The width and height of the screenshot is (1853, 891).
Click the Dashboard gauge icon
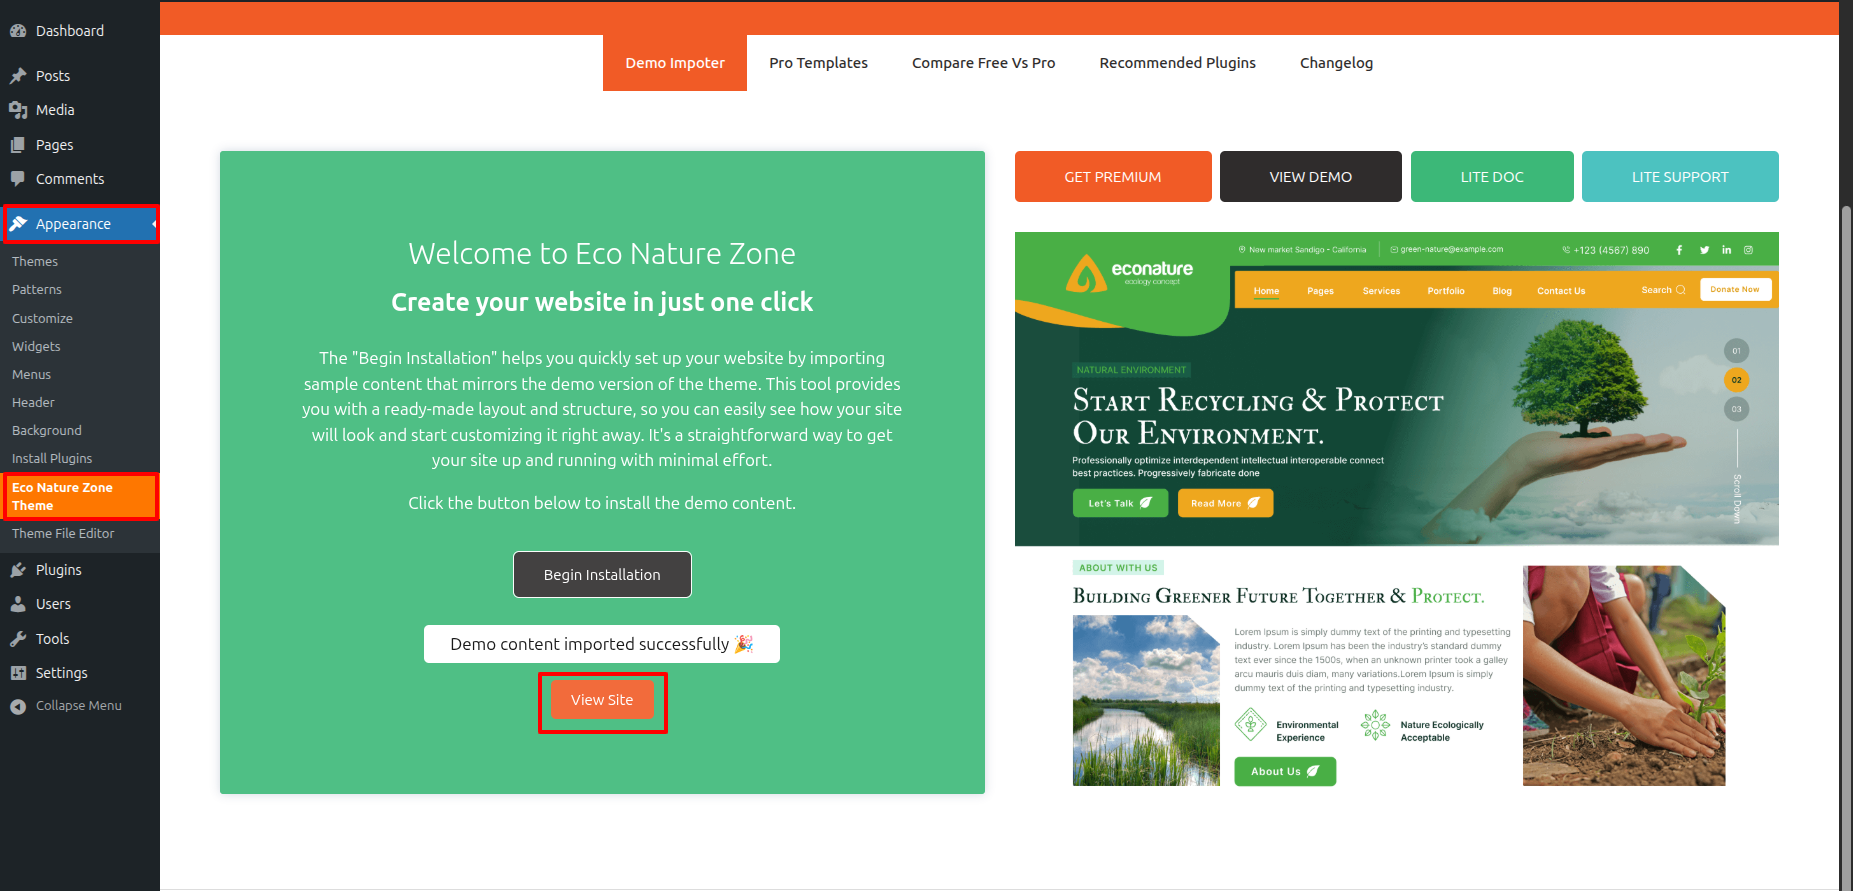click(x=18, y=31)
